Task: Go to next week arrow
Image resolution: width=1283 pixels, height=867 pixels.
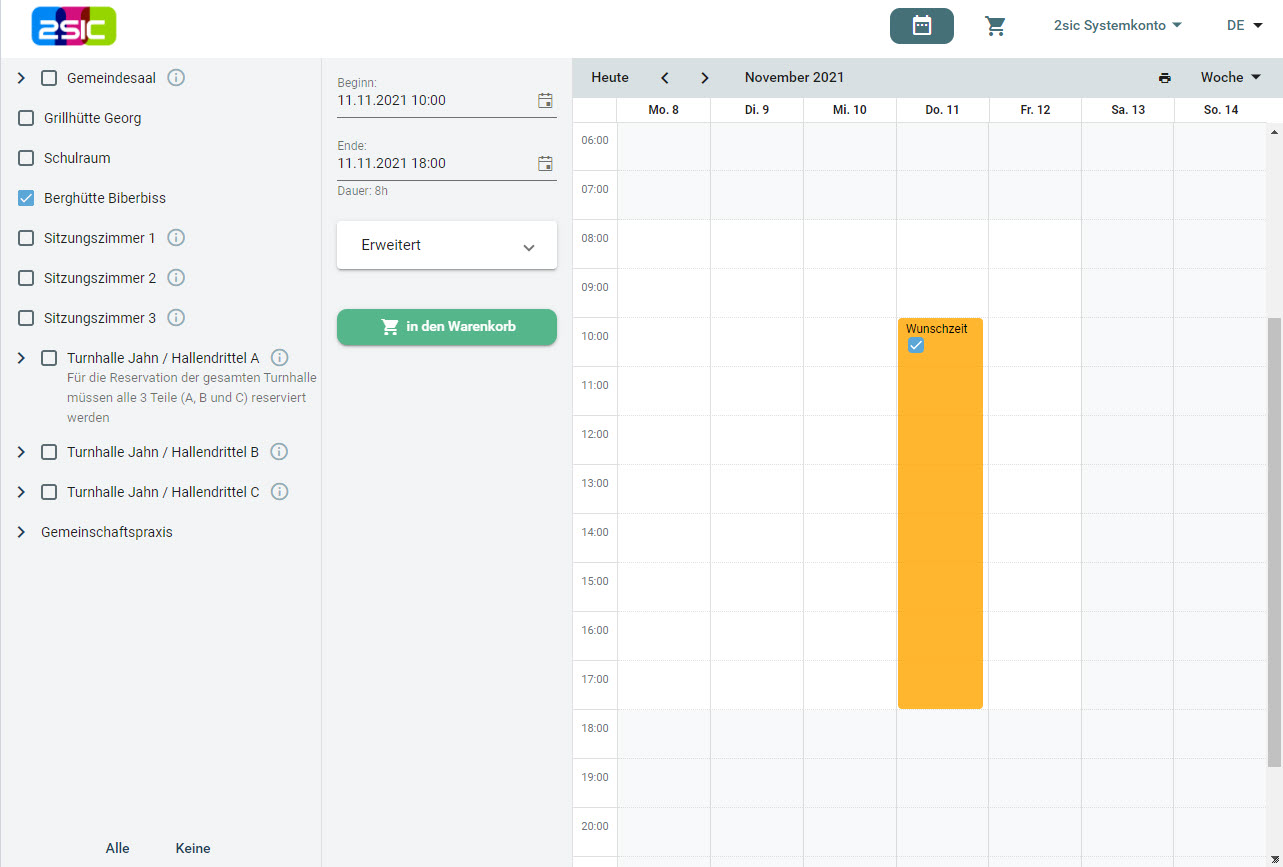Action: point(704,78)
